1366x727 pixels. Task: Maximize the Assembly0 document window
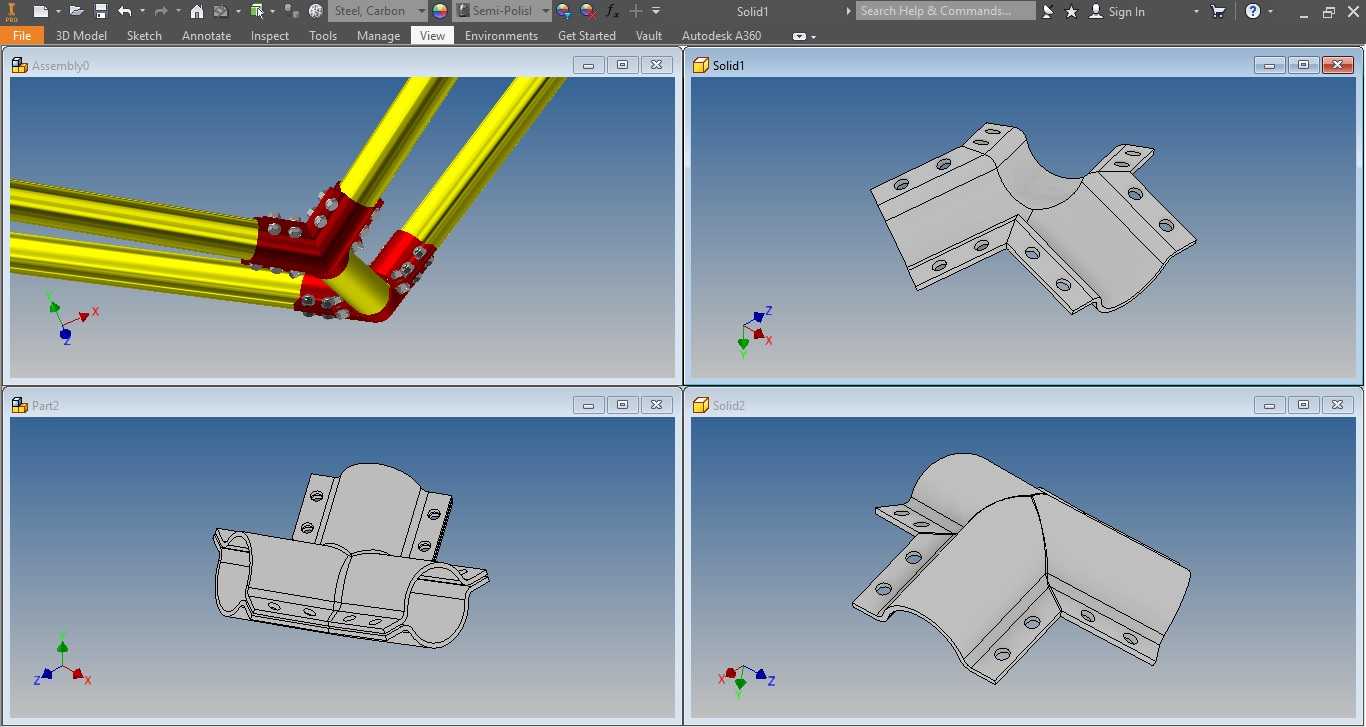tap(622, 65)
